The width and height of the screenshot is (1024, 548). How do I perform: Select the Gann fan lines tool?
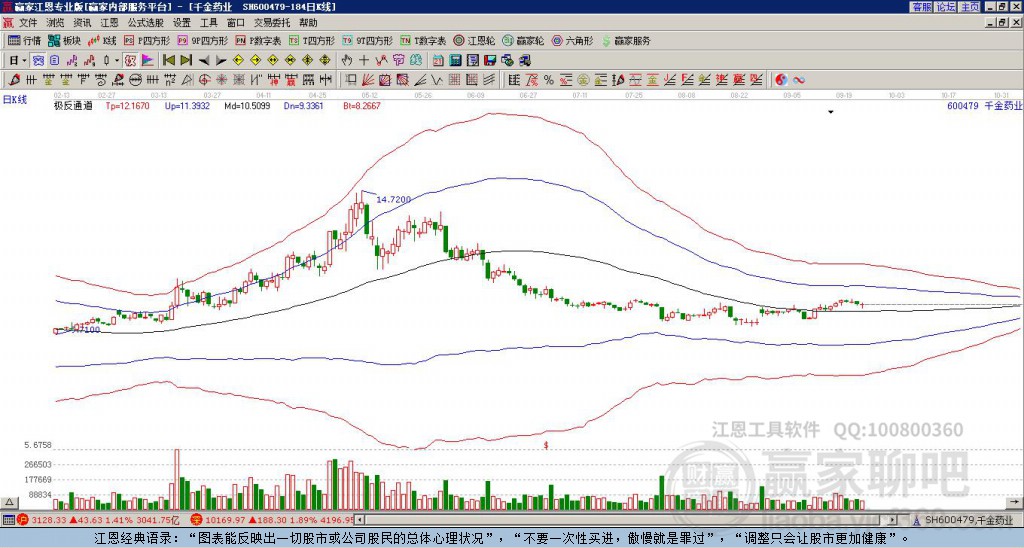(x=368, y=80)
